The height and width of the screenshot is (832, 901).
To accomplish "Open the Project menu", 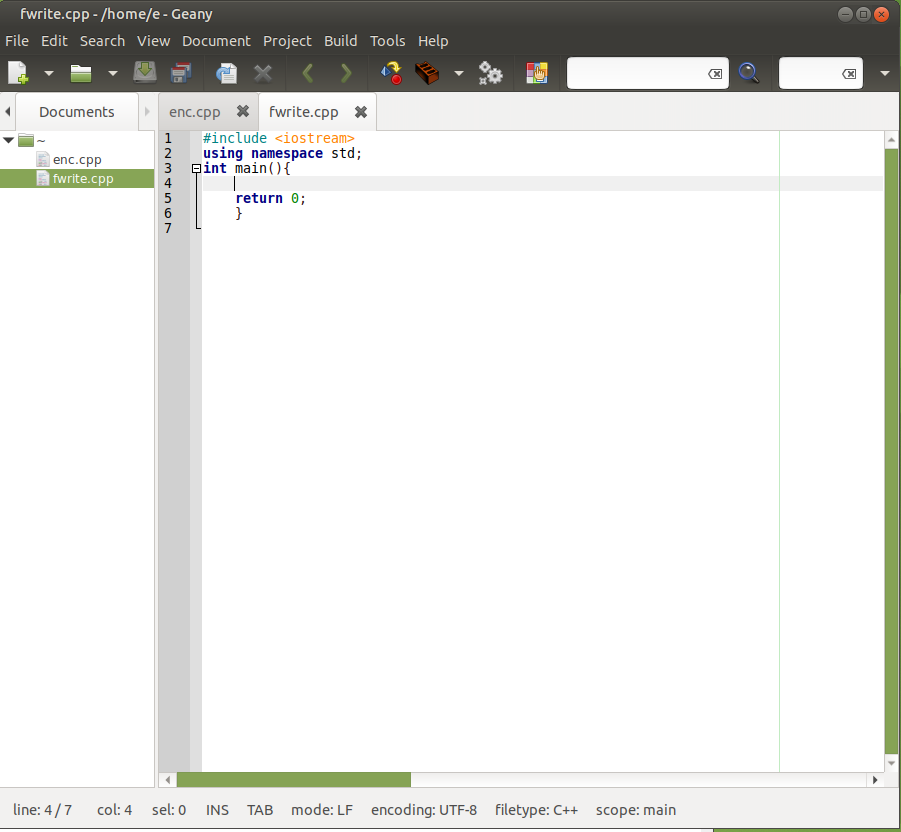I will tap(287, 41).
